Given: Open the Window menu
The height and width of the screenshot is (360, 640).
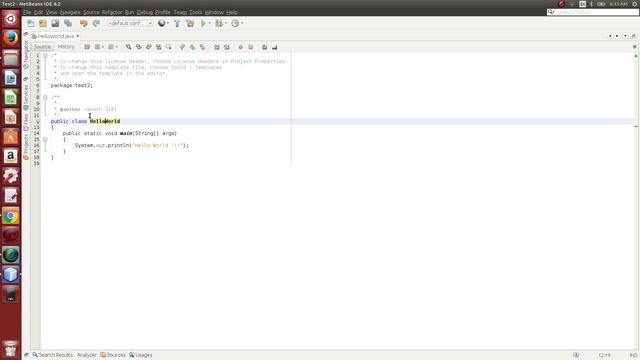Looking at the screenshot, I should click(x=214, y=12).
